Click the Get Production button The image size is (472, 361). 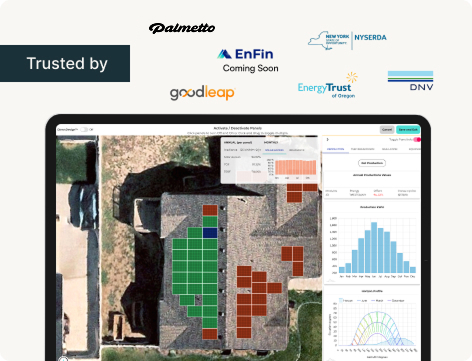(x=372, y=163)
